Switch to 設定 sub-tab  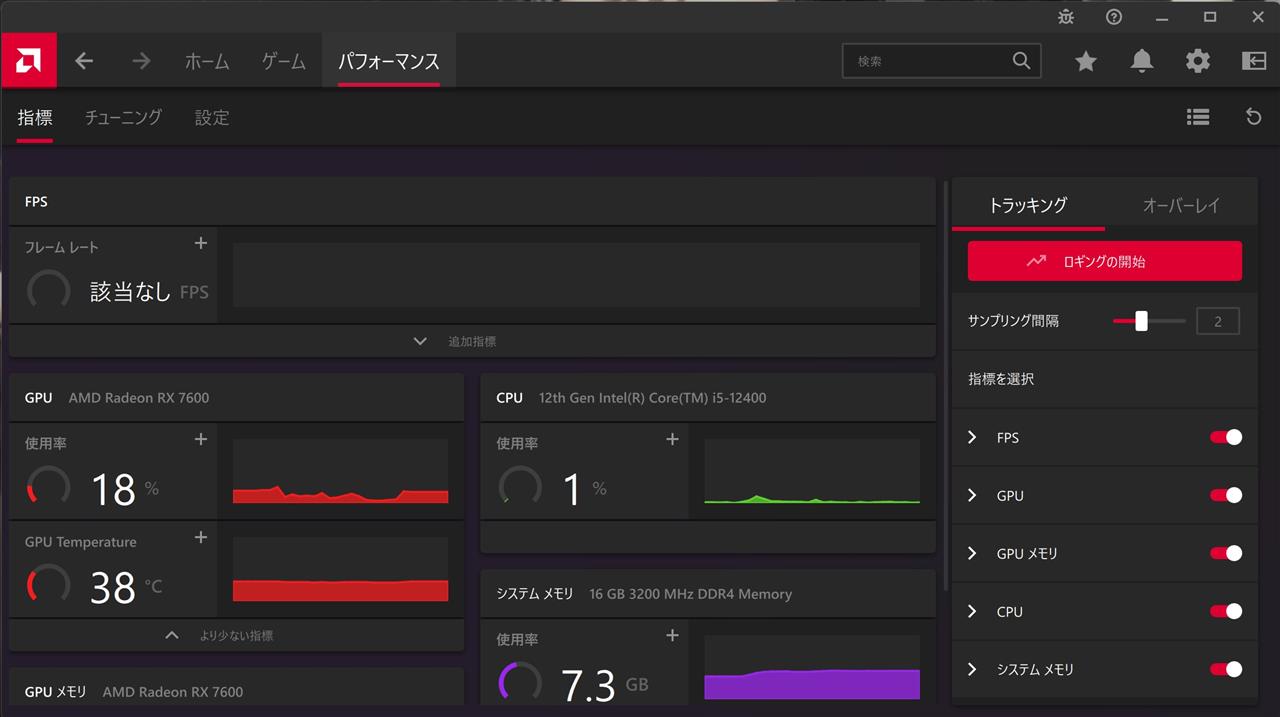coord(212,118)
